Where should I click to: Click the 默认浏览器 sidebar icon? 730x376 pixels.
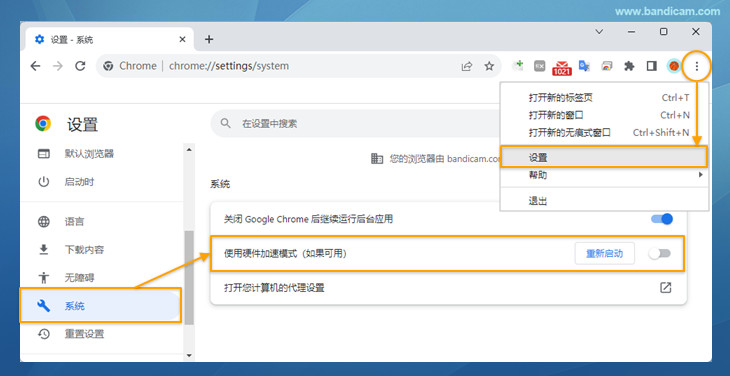[44, 154]
